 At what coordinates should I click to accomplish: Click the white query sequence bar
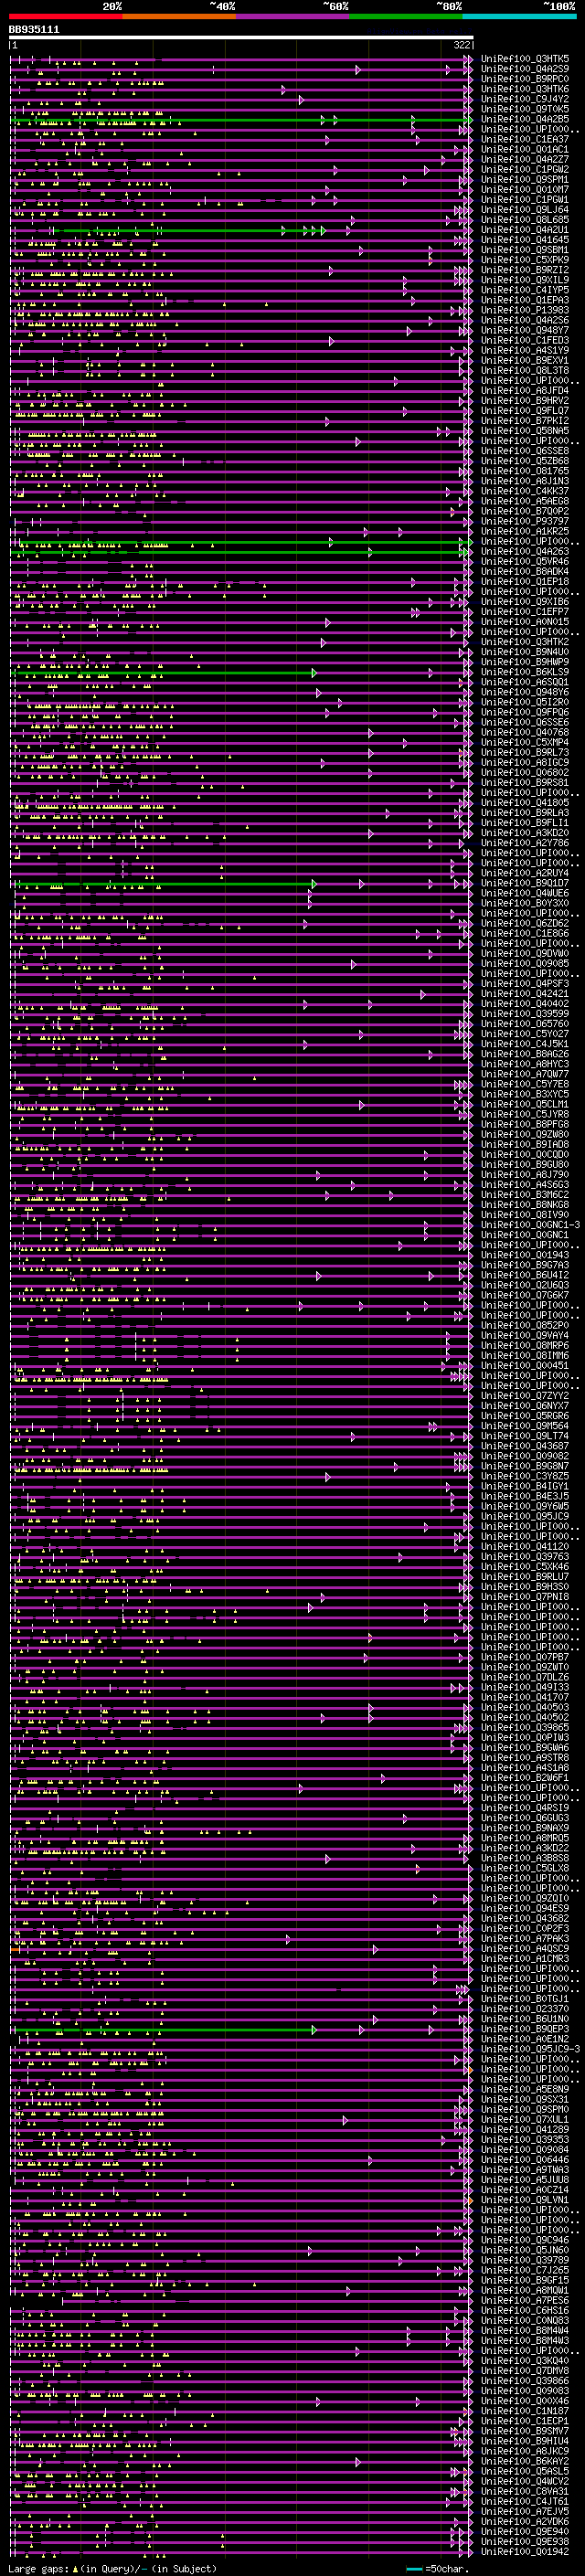241,38
